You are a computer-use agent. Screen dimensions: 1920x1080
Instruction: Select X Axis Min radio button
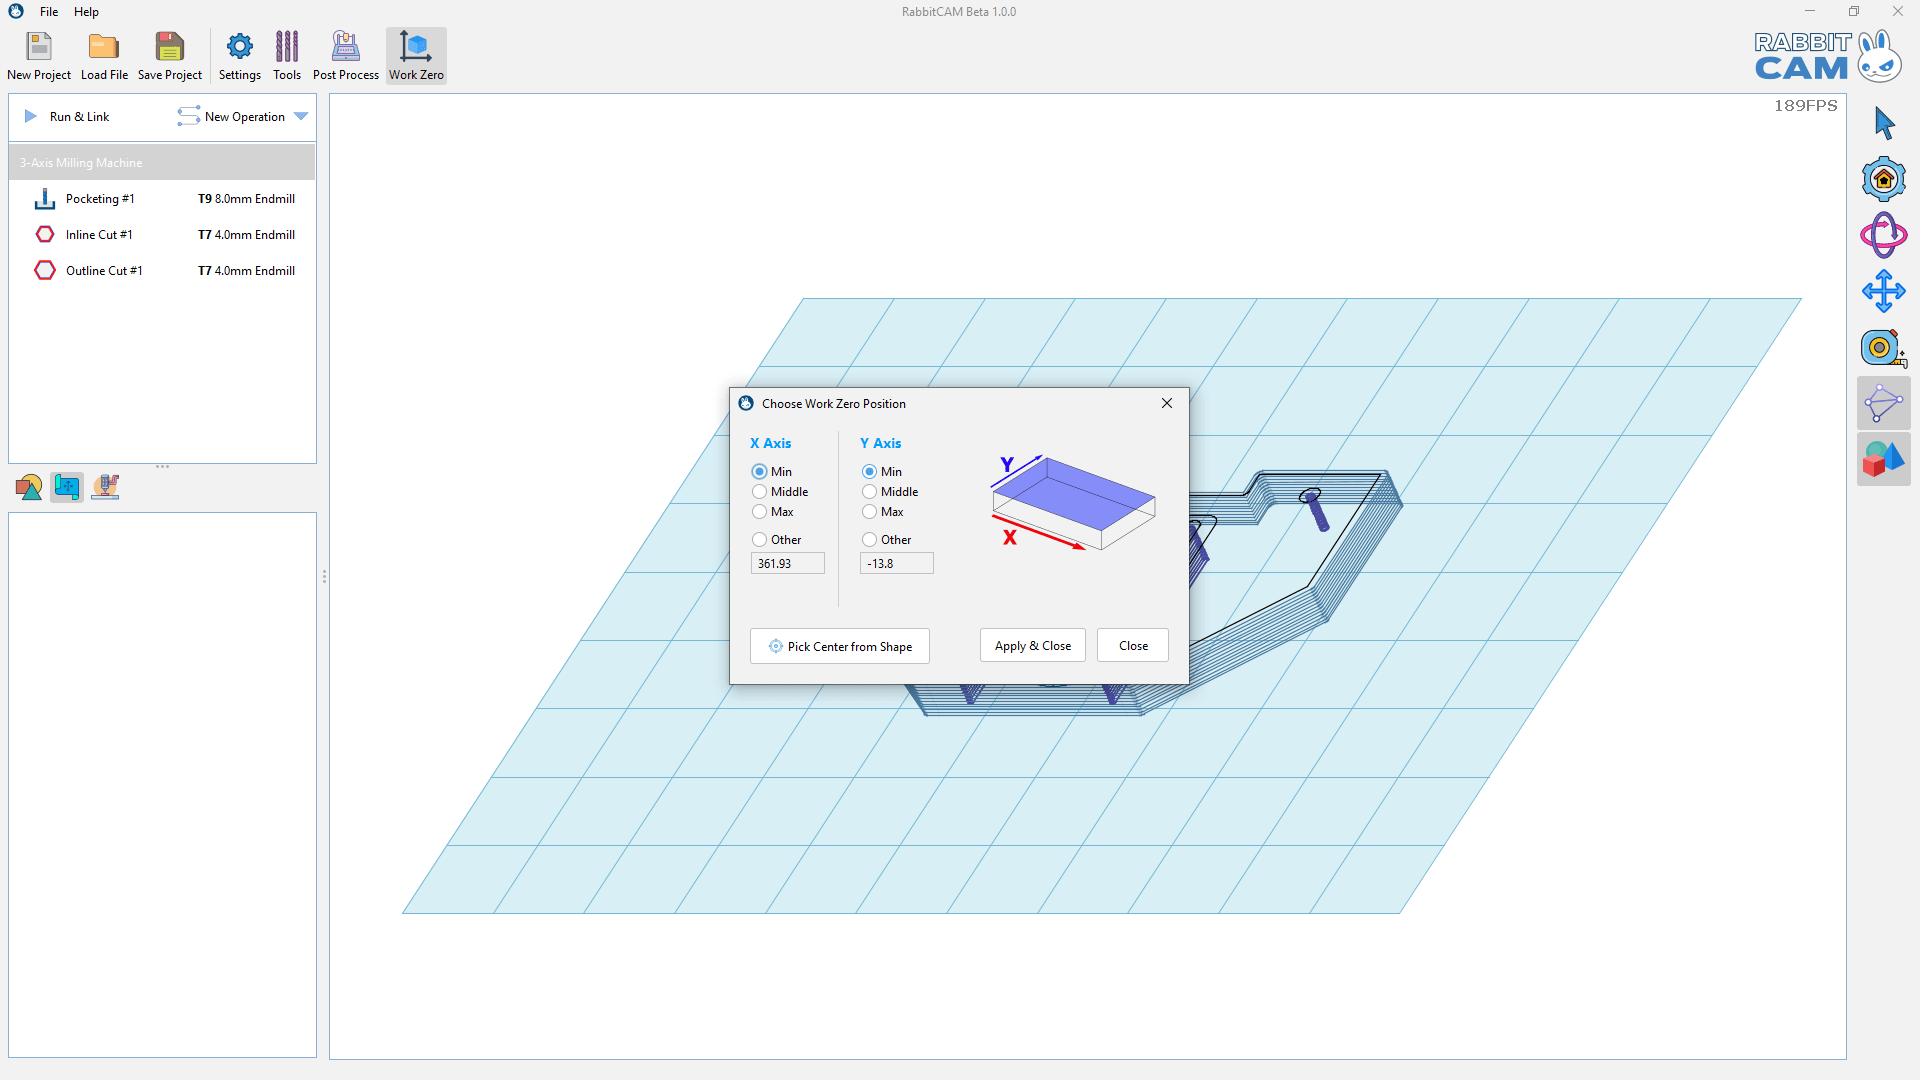[x=759, y=471]
